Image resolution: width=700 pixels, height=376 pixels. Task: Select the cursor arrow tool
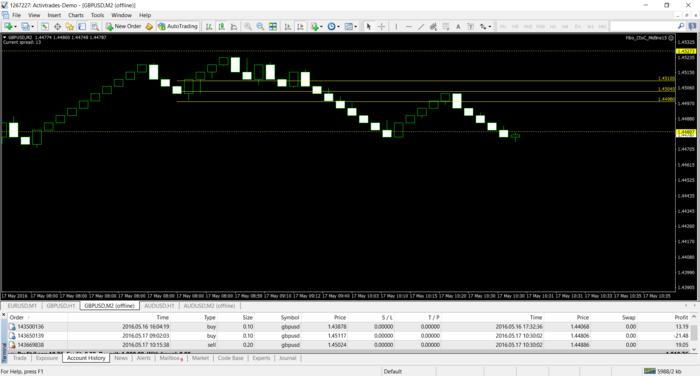(368, 27)
